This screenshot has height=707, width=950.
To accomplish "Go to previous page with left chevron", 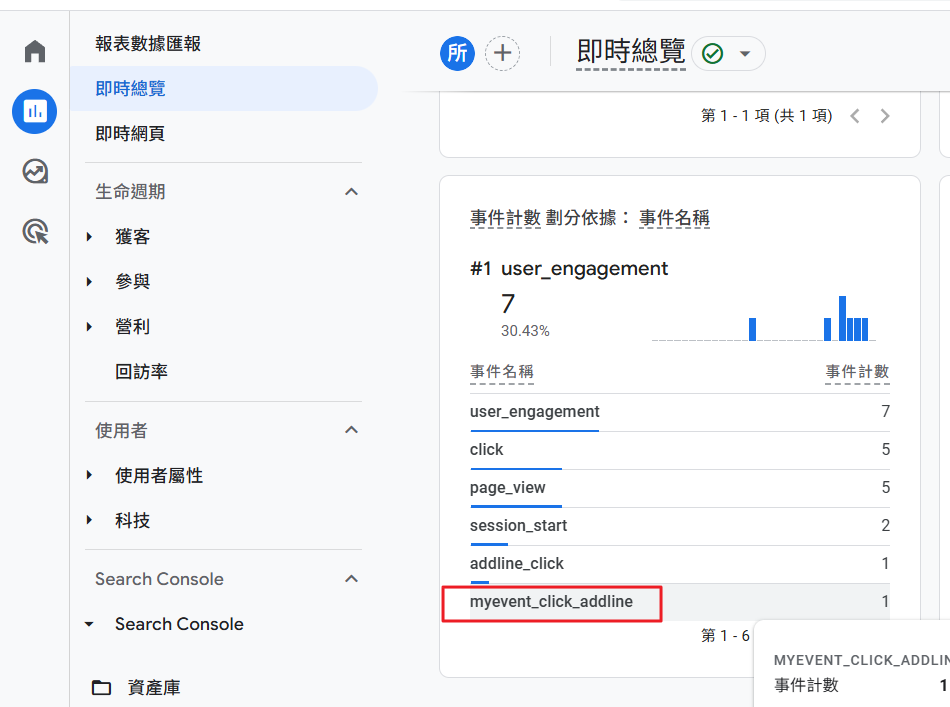I will tap(854, 116).
